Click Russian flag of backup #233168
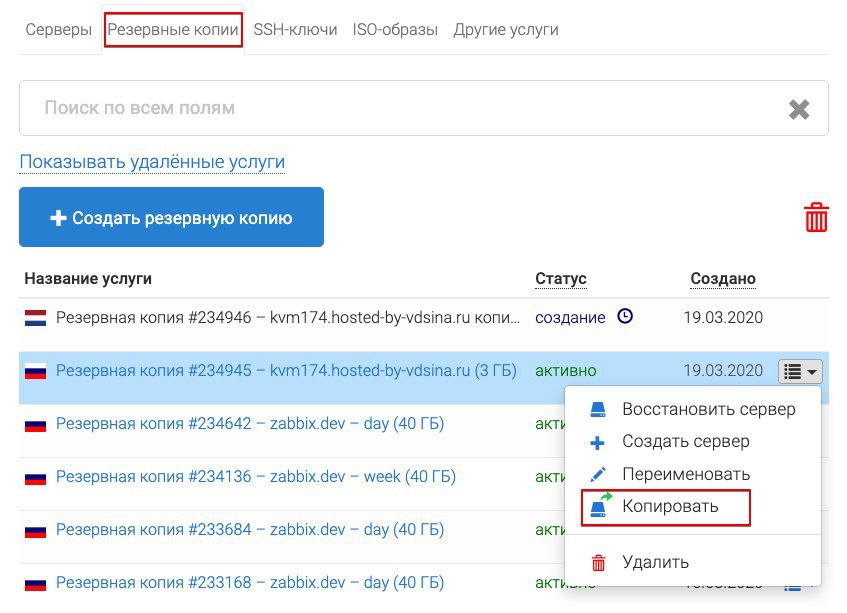 point(35,583)
